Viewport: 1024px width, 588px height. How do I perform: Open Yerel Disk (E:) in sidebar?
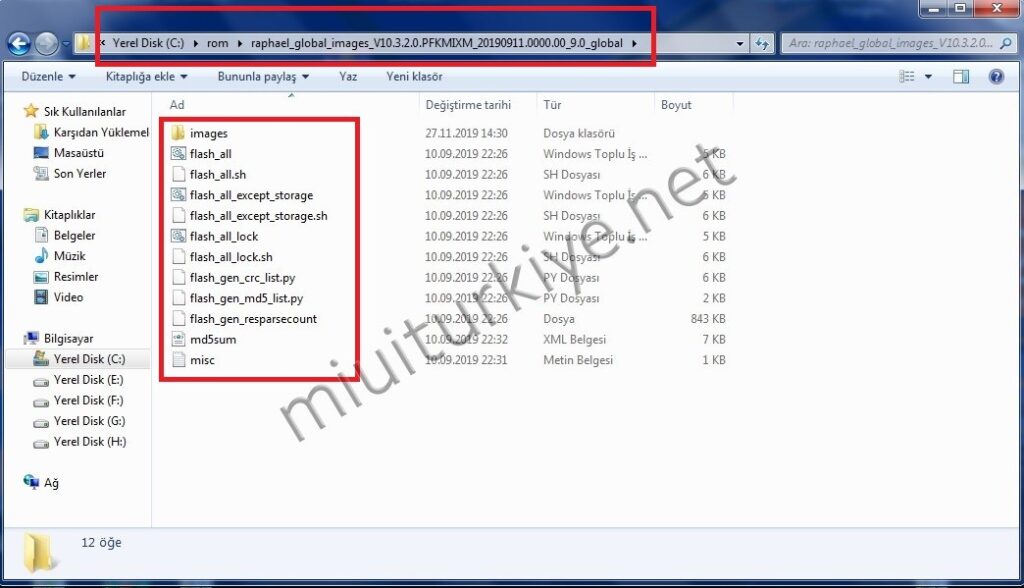click(88, 380)
